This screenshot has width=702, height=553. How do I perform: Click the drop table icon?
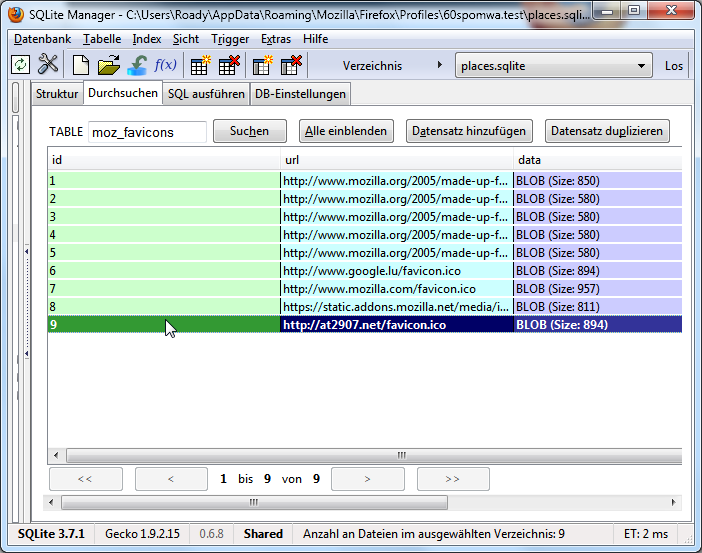pyautogui.click(x=229, y=65)
